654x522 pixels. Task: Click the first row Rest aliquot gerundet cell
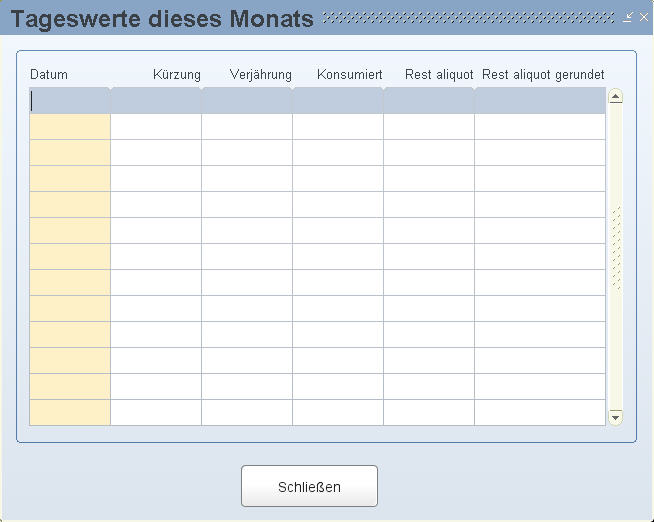540,101
